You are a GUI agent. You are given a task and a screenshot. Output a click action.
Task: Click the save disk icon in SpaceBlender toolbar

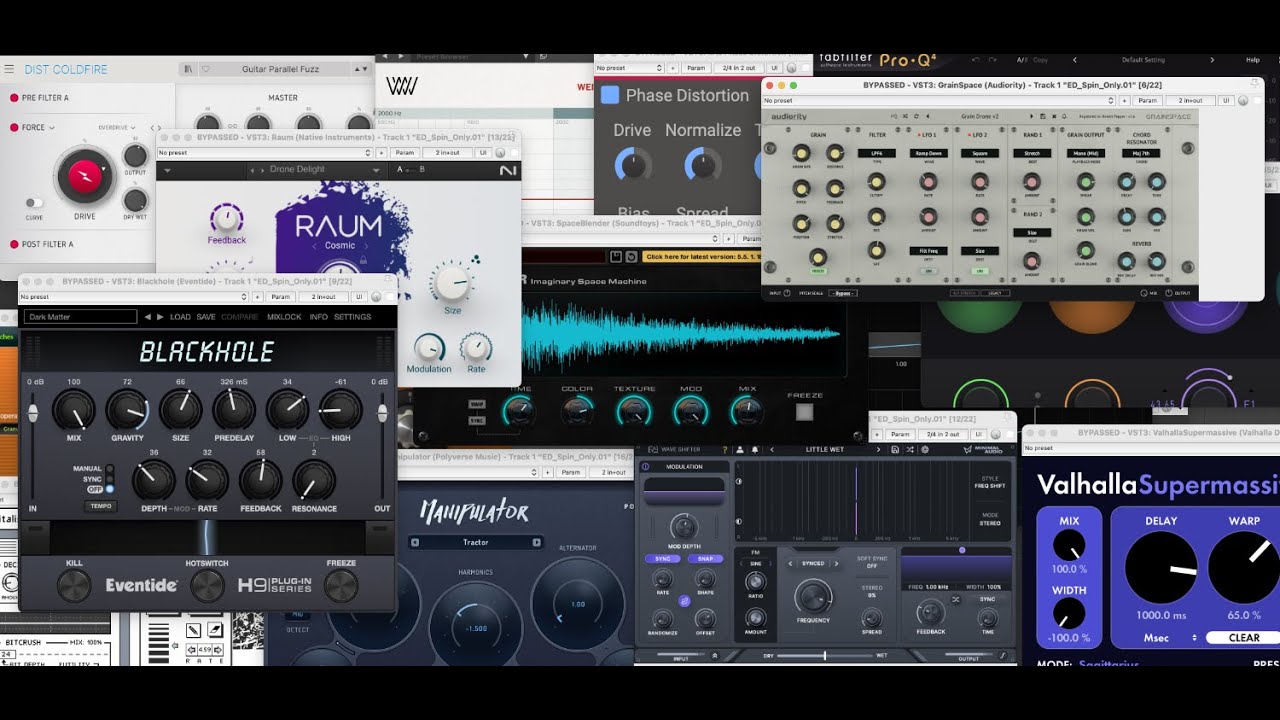click(x=616, y=257)
